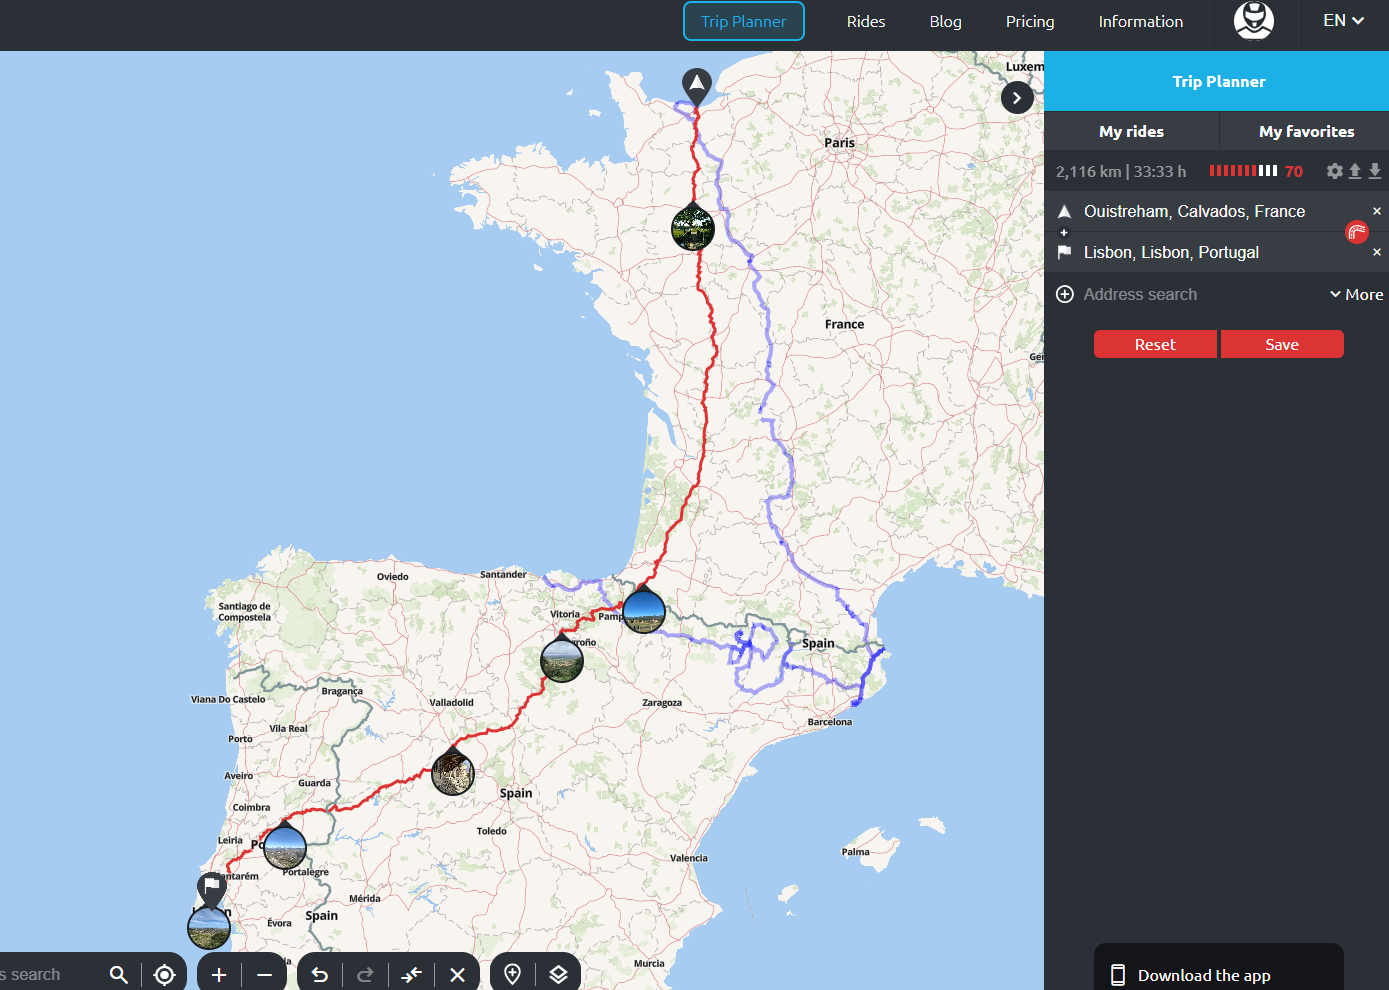Fit the whole route in view
The height and width of the screenshot is (990, 1389).
point(412,974)
